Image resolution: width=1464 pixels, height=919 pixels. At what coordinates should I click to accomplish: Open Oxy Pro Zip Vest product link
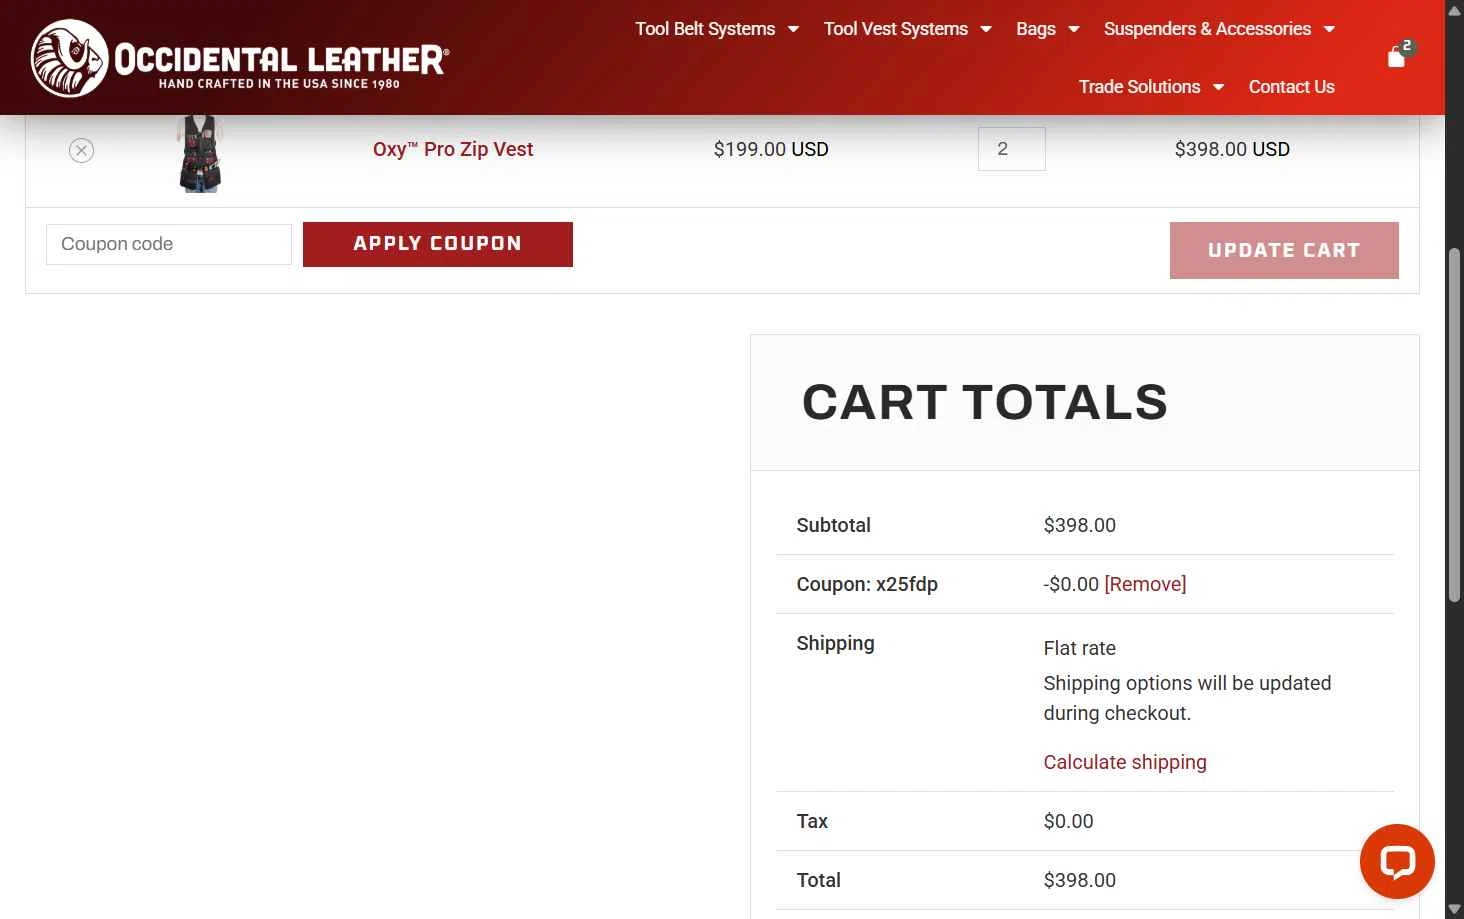453,149
